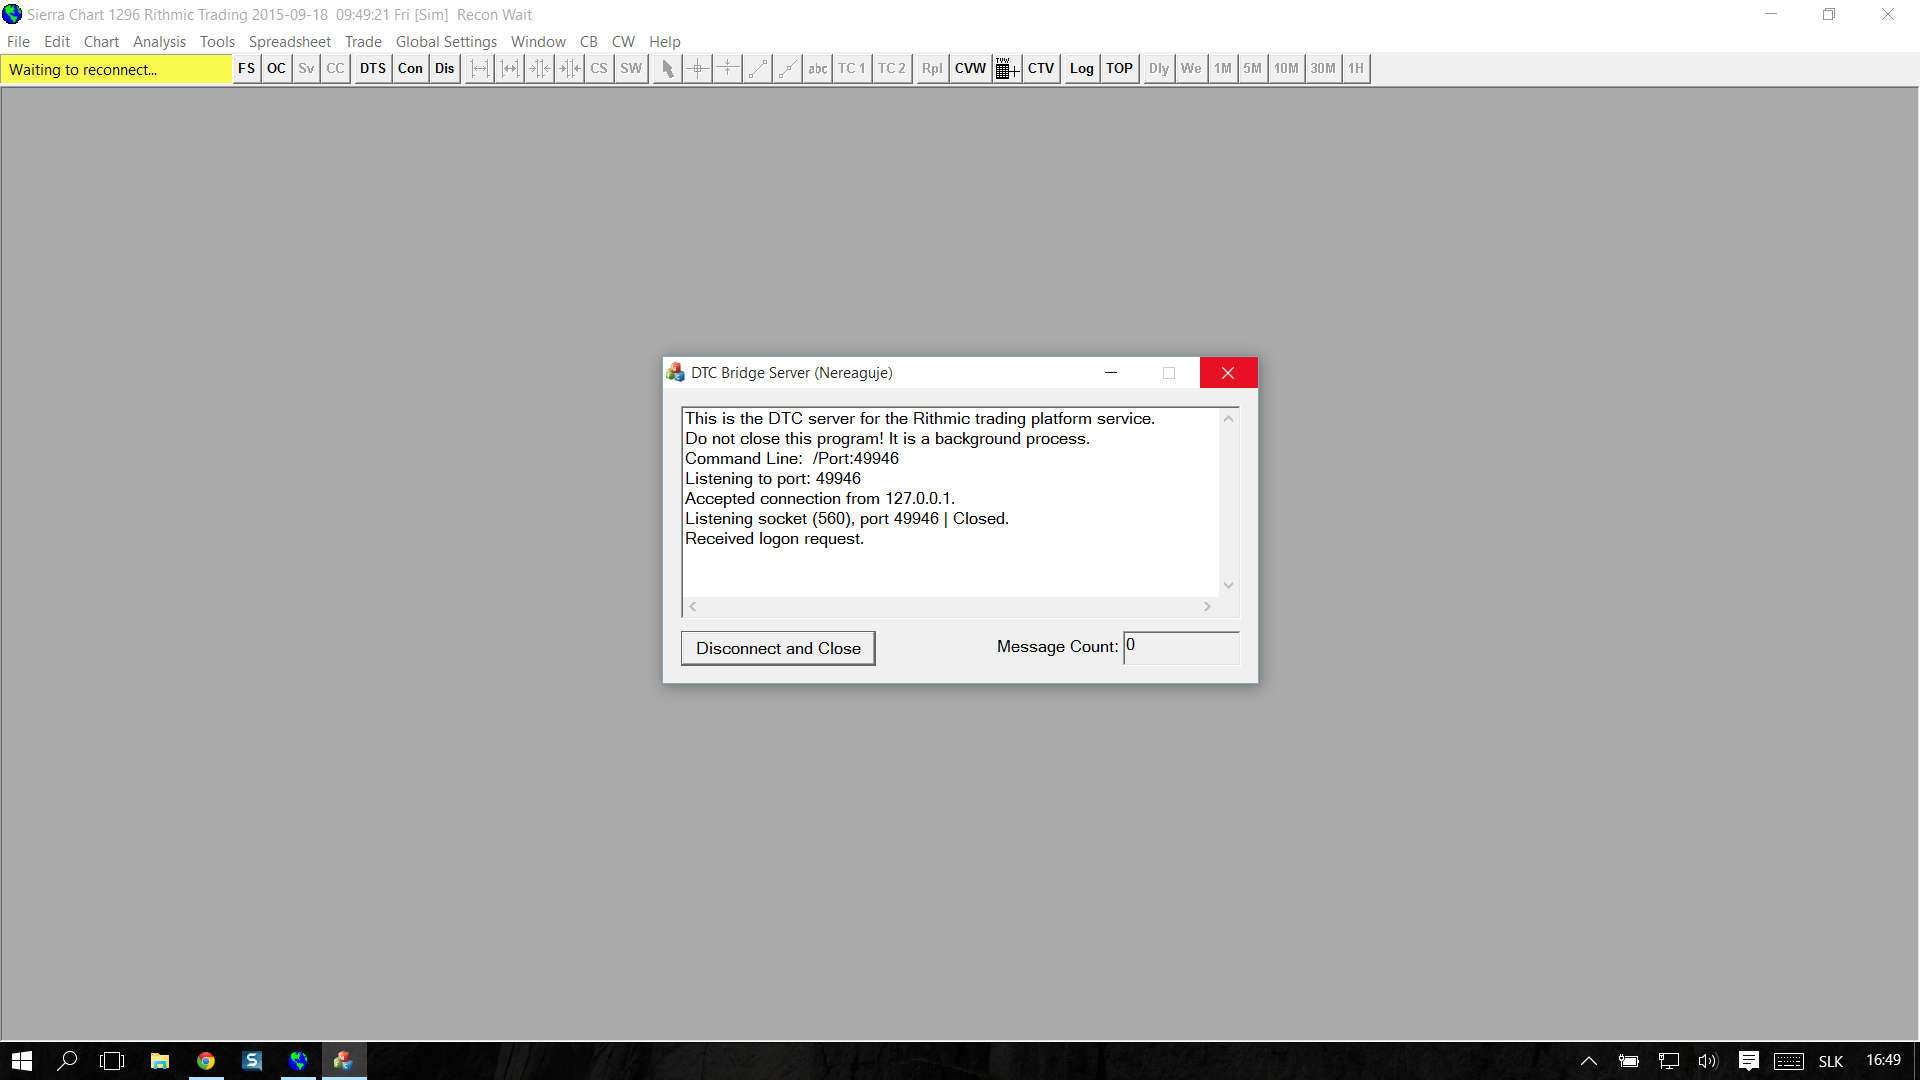The height and width of the screenshot is (1080, 1920).
Task: Select the line drawing tool
Action: [x=757, y=69]
